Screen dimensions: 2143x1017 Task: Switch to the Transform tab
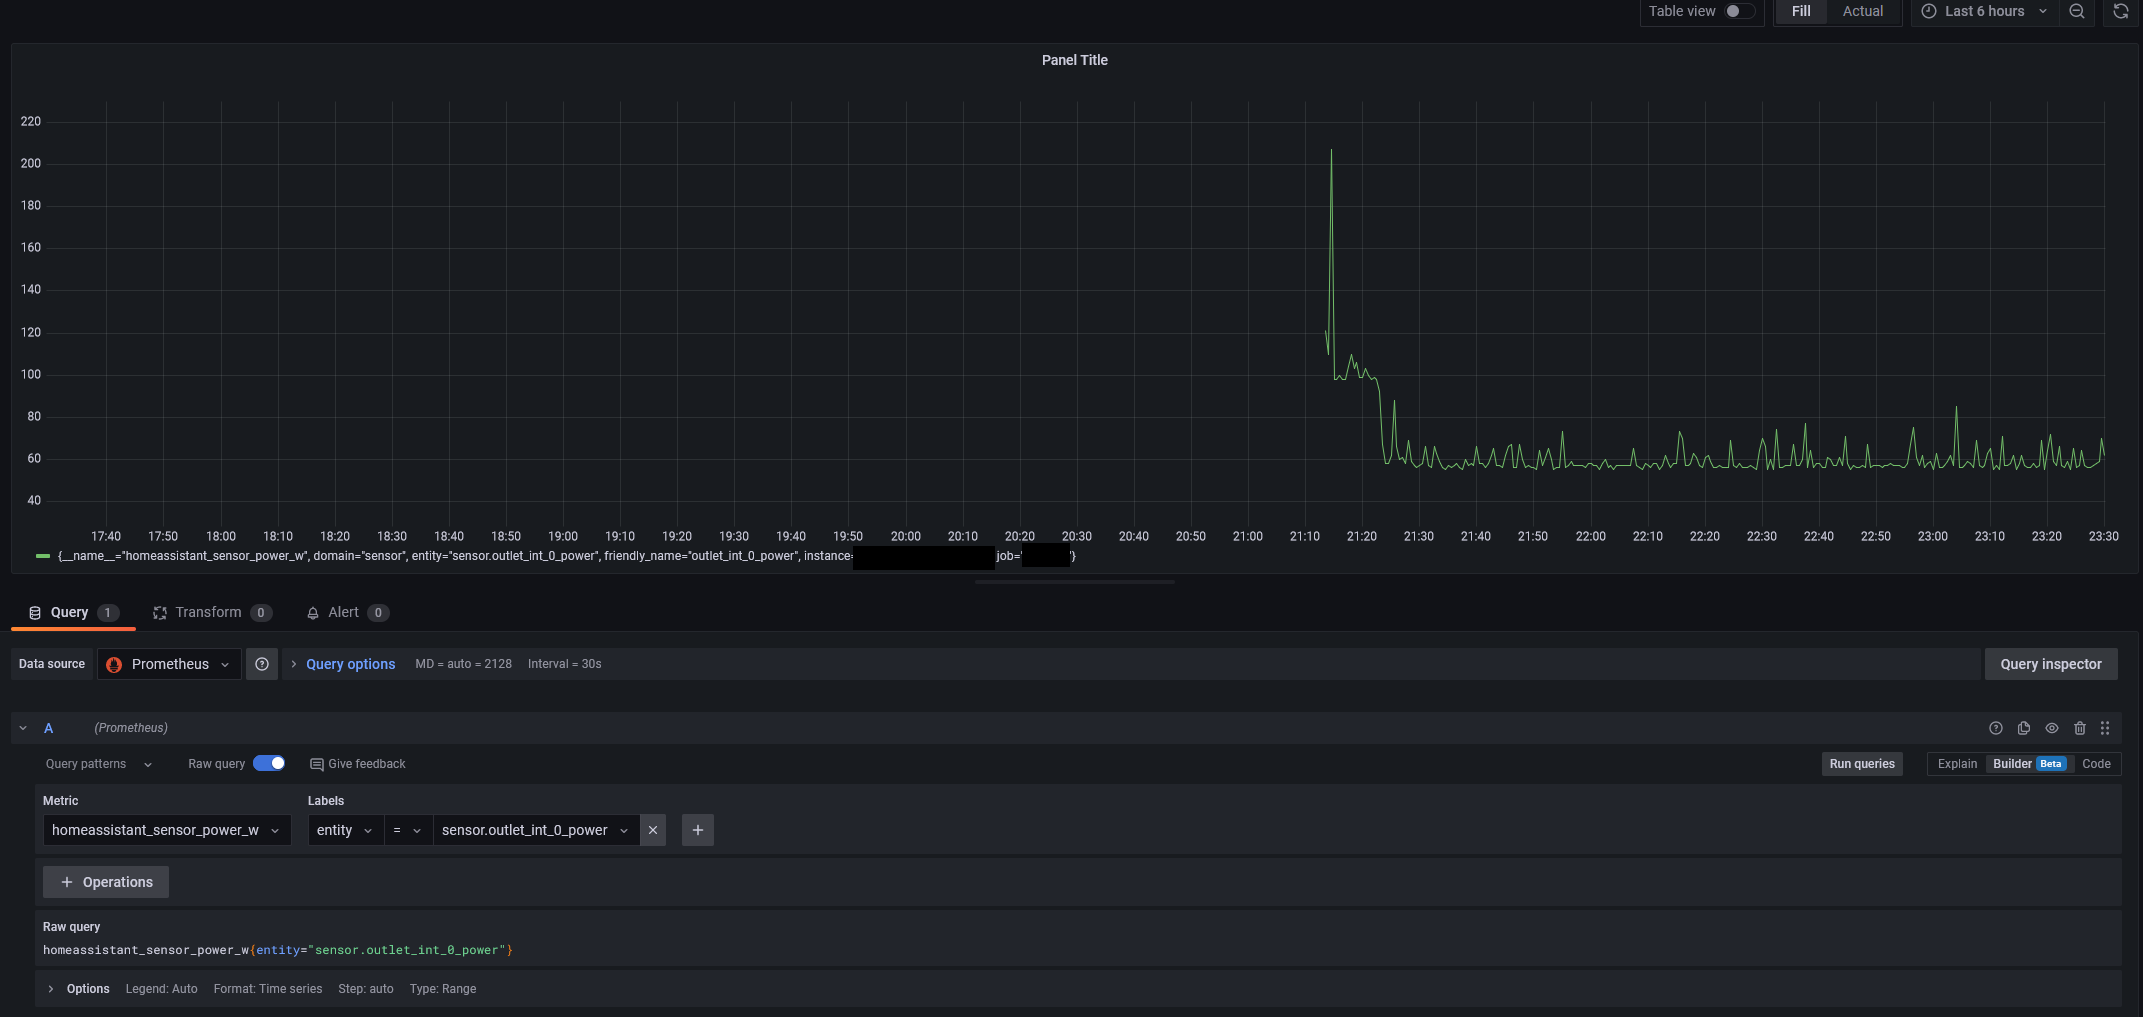coord(211,612)
